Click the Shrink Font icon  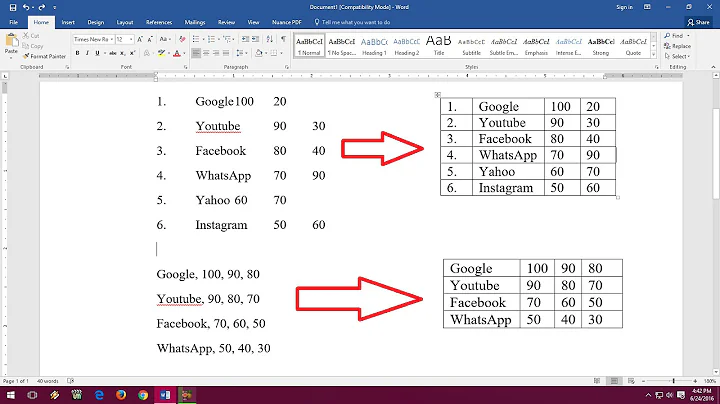pos(150,39)
